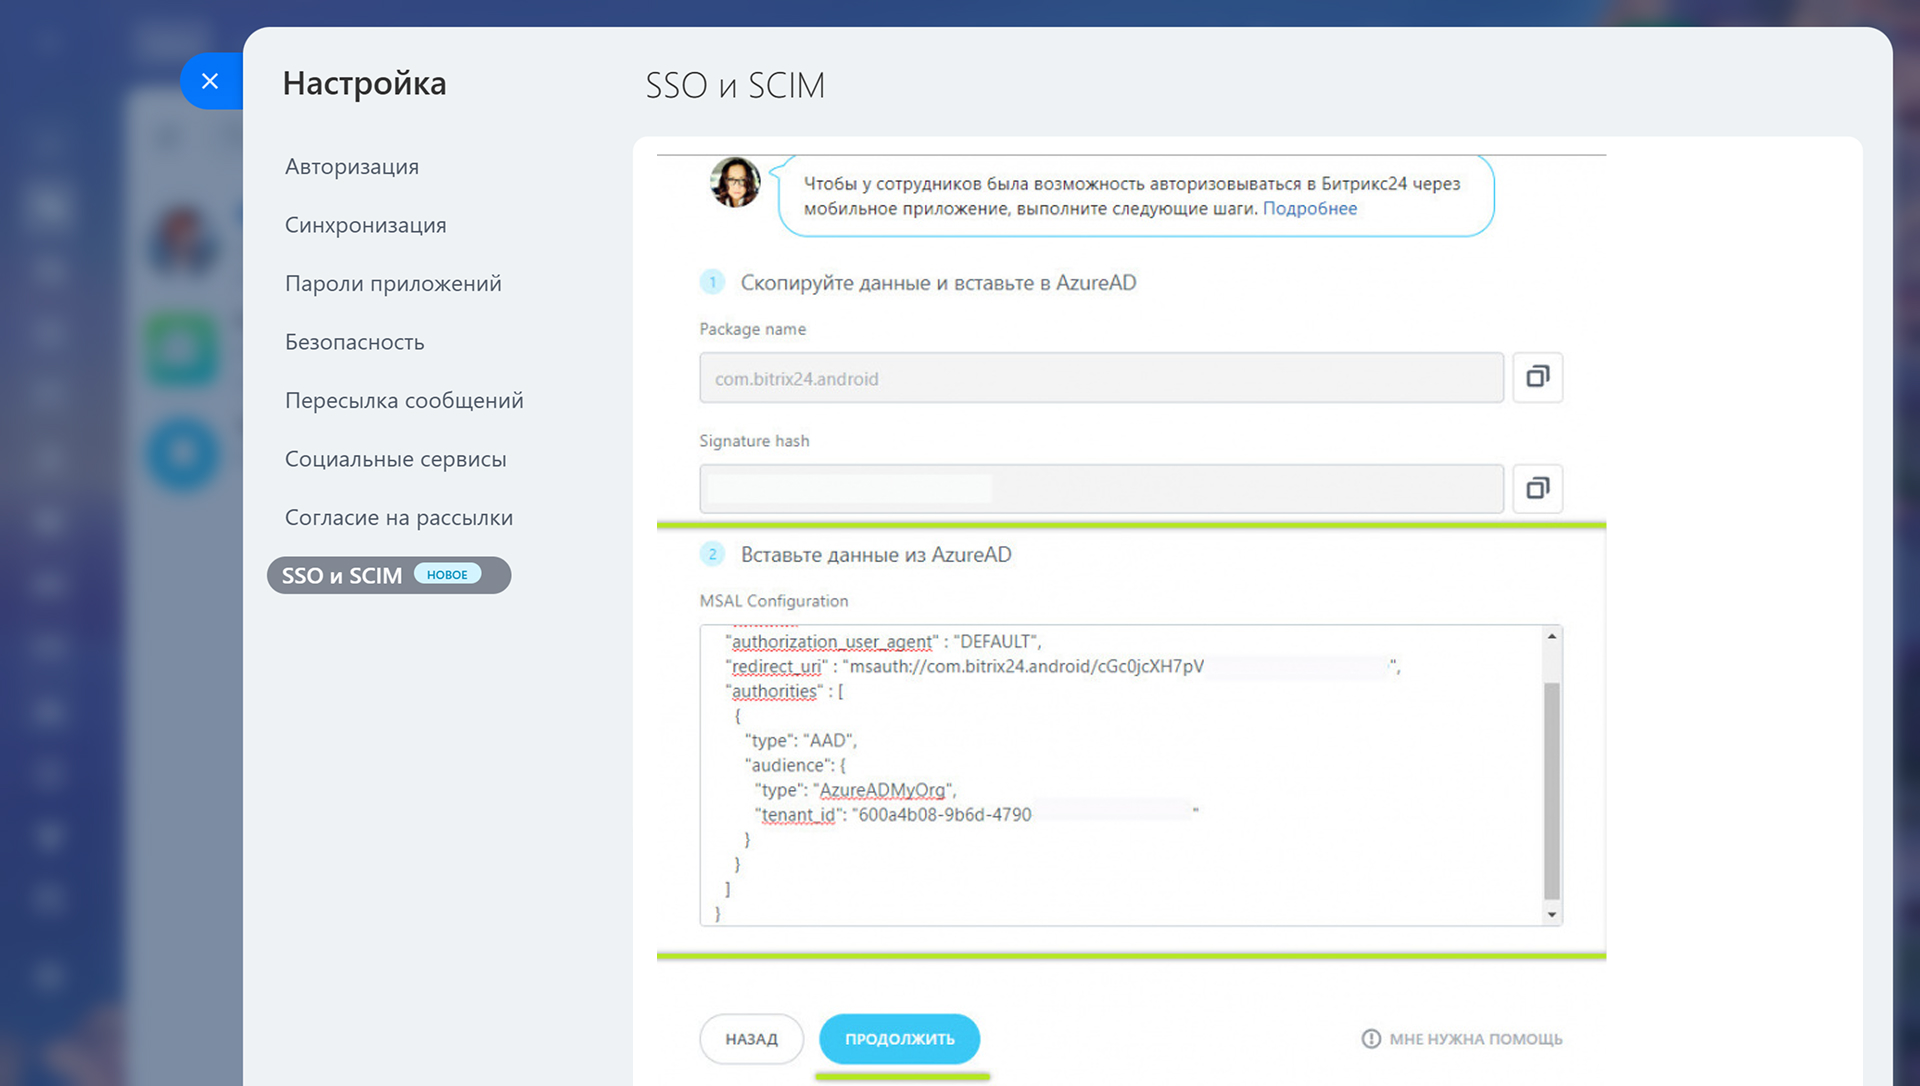
Task: Click the help circle icon near МНЕ НУЖНА ПОМОЩЬ
Action: [x=1371, y=1039]
